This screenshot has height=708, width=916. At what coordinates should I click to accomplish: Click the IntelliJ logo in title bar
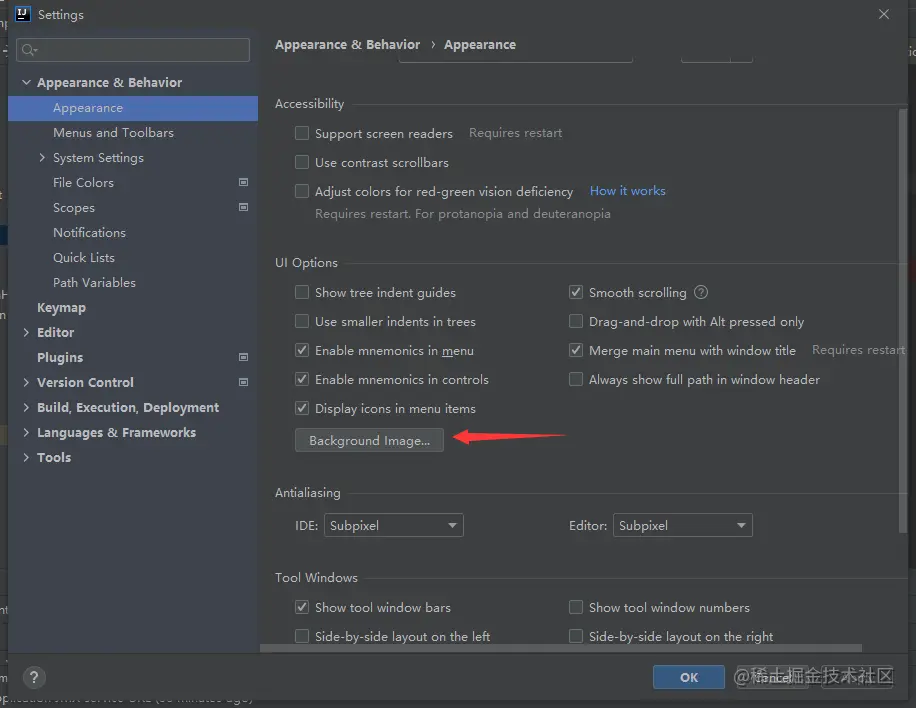tap(22, 15)
